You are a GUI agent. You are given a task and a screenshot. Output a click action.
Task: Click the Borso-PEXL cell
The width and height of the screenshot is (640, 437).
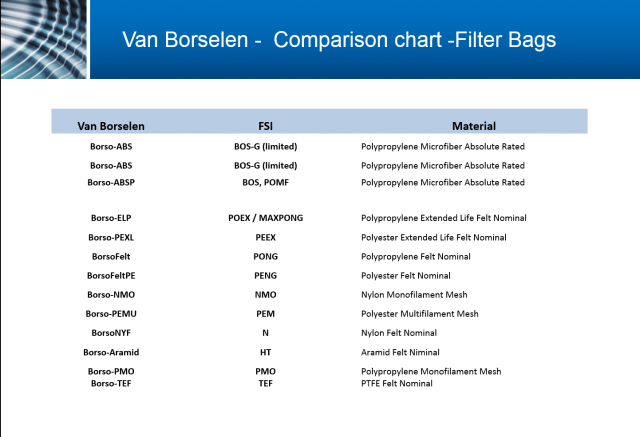point(111,237)
